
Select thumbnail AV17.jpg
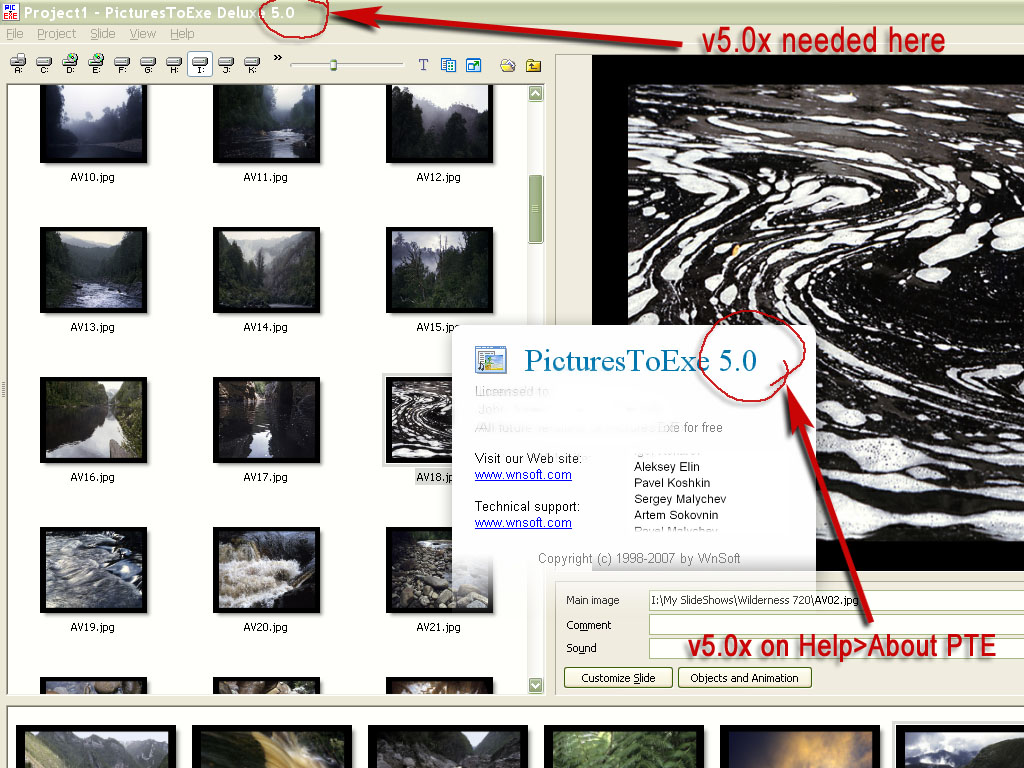pyautogui.click(x=266, y=420)
